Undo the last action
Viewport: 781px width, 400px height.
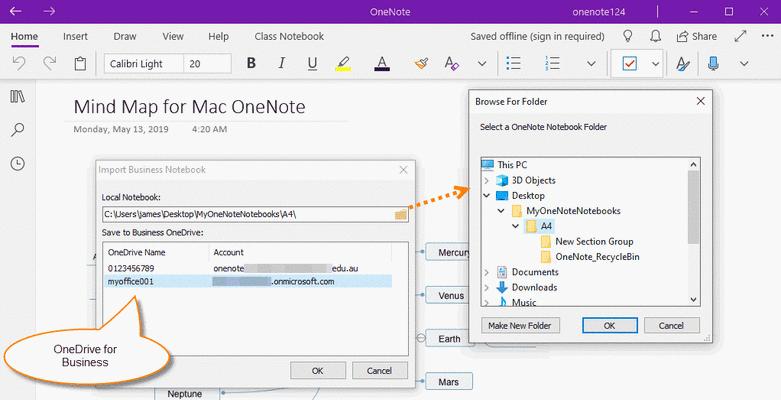(19, 63)
